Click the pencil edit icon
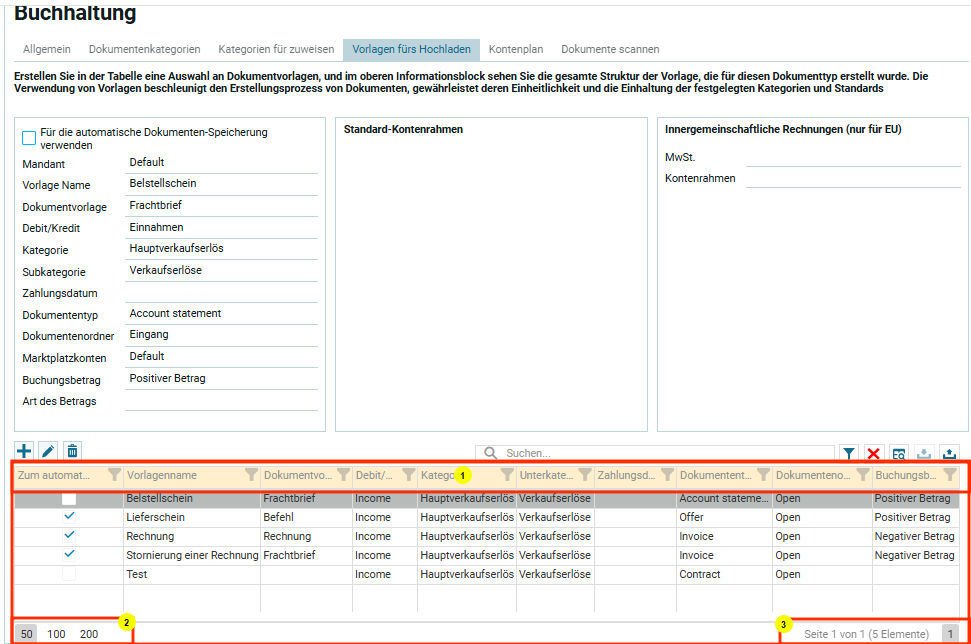This screenshot has width=971, height=644. pos(48,452)
